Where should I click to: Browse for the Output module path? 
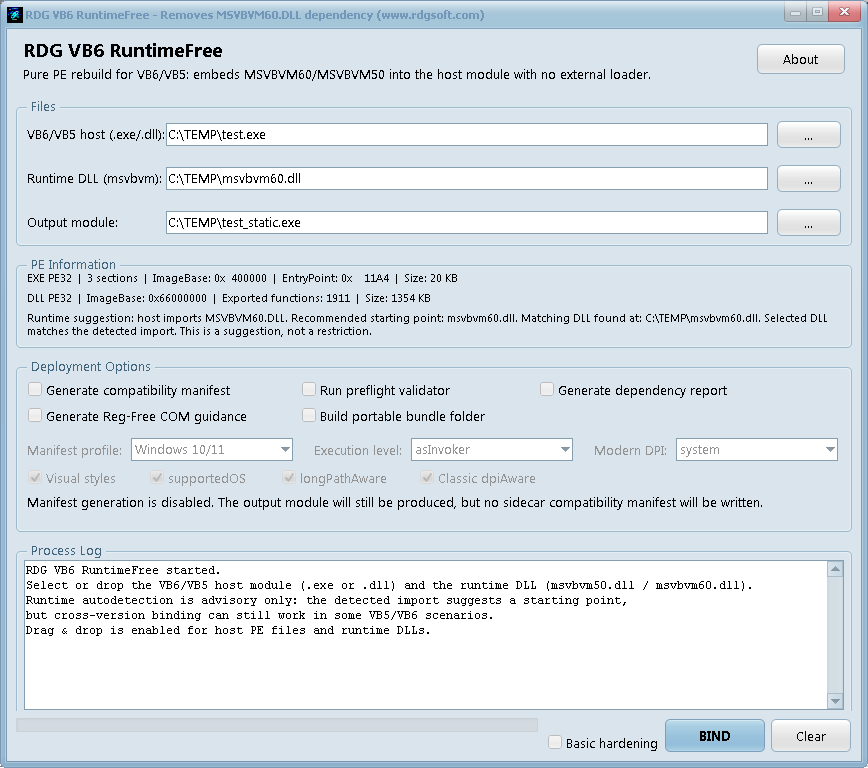(808, 223)
